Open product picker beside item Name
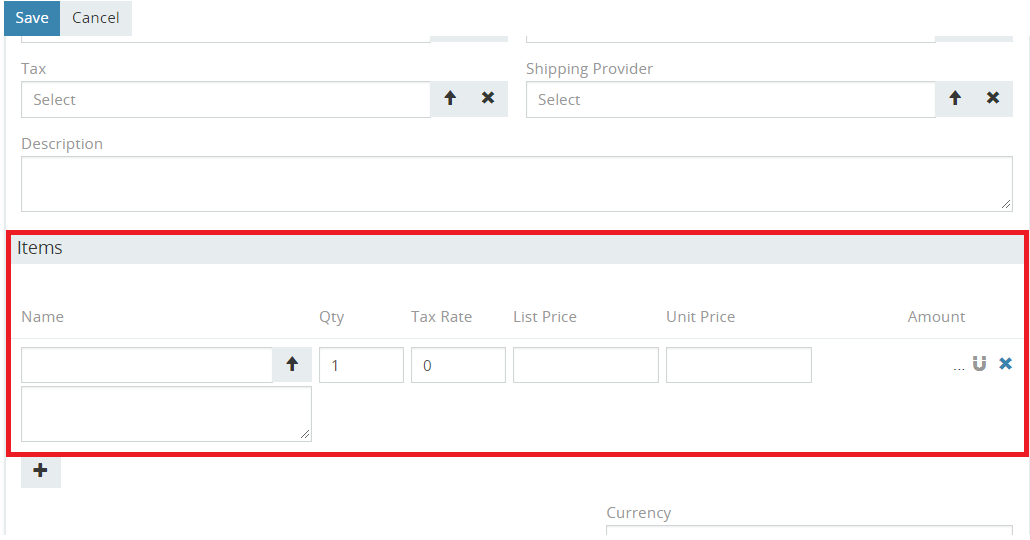 point(292,365)
